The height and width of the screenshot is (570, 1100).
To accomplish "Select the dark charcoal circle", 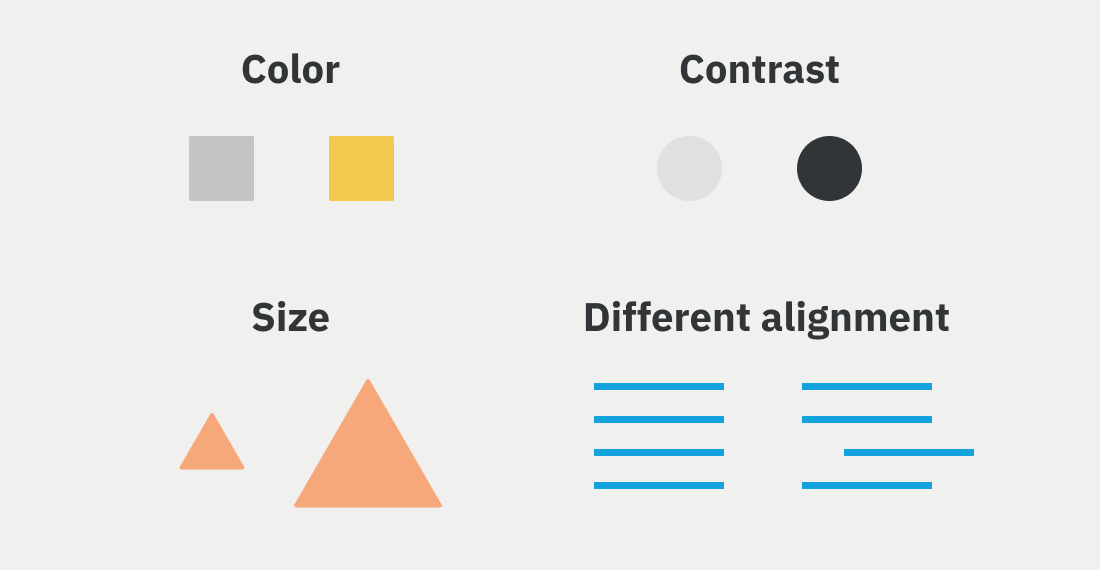I will [x=829, y=168].
